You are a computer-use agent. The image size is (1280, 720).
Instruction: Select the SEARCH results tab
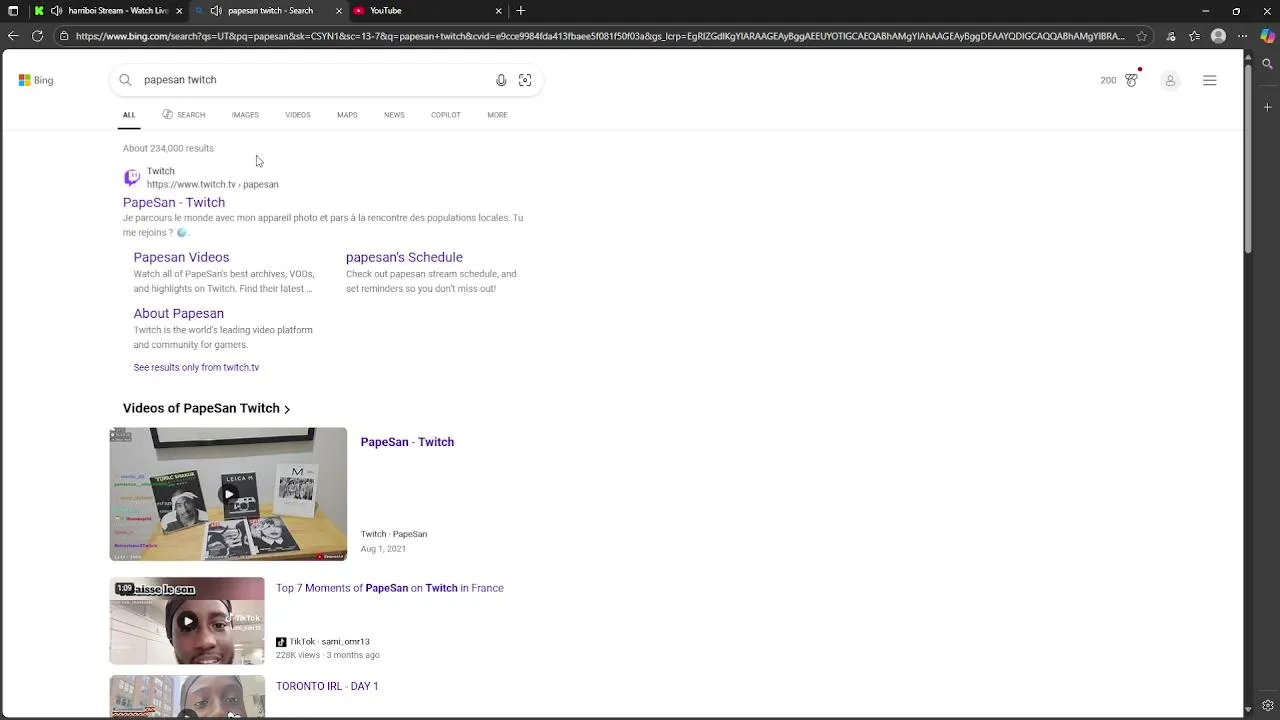184,115
